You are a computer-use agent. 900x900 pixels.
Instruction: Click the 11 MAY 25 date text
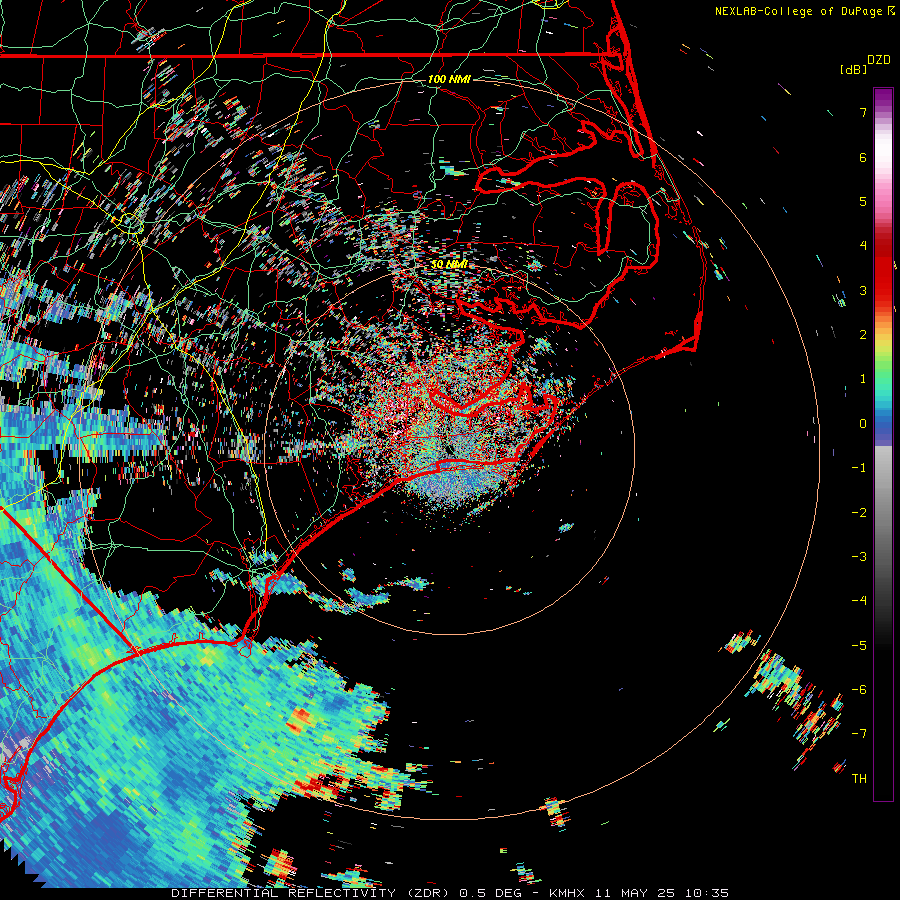(x=635, y=893)
